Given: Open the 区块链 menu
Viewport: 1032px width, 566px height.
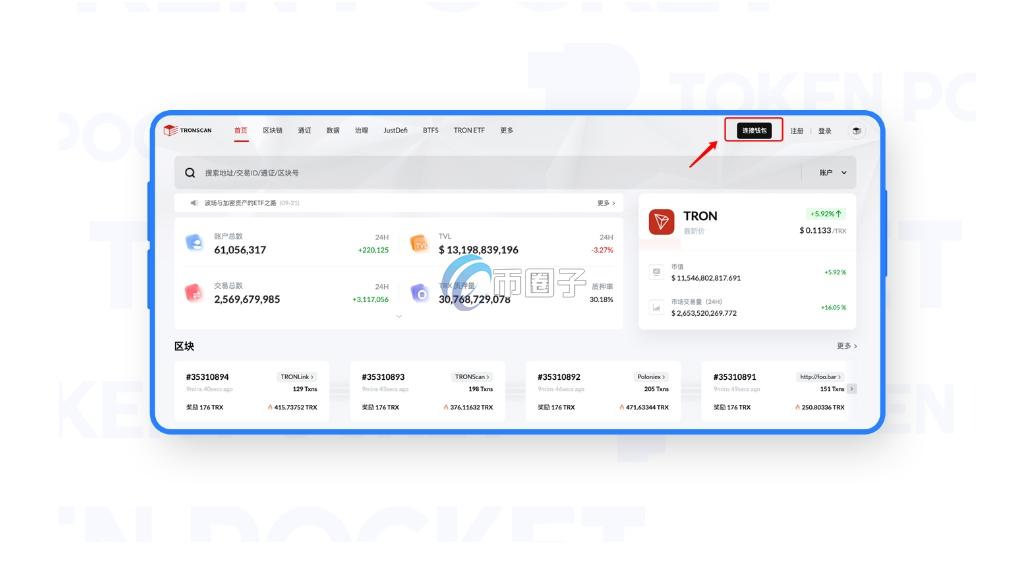Looking at the screenshot, I should pos(272,130).
